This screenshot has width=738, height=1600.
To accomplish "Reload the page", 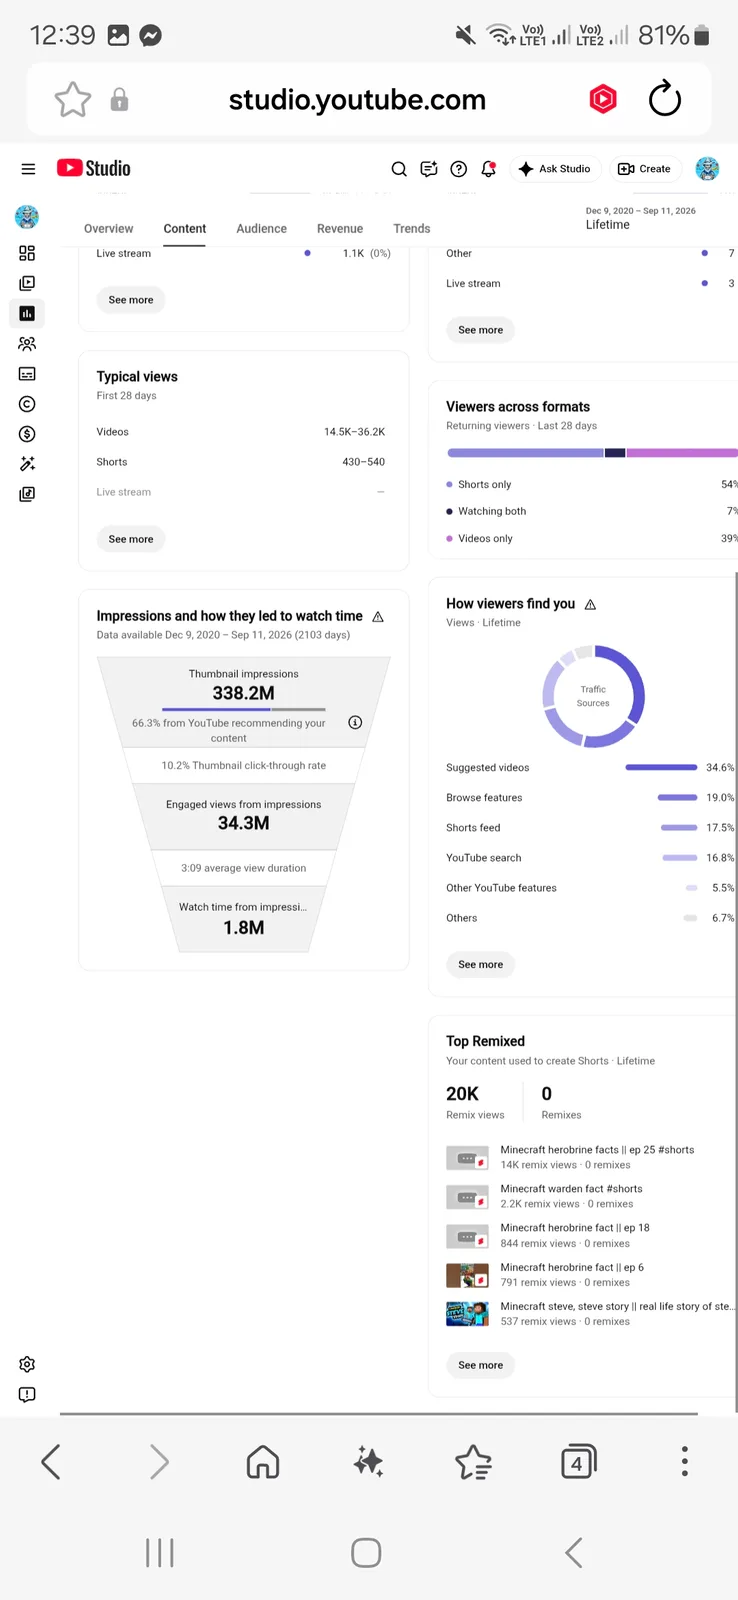I will coord(665,99).
